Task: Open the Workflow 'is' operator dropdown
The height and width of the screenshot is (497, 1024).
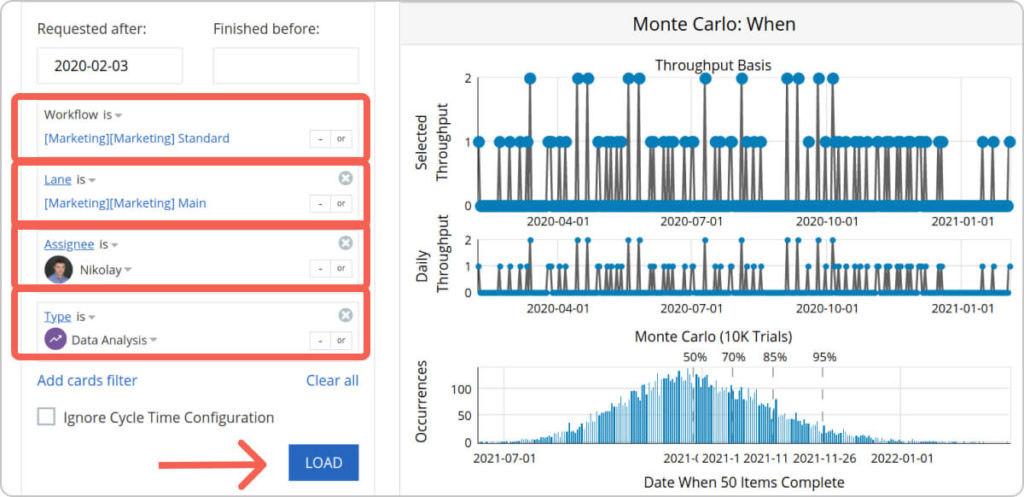Action: pos(112,115)
